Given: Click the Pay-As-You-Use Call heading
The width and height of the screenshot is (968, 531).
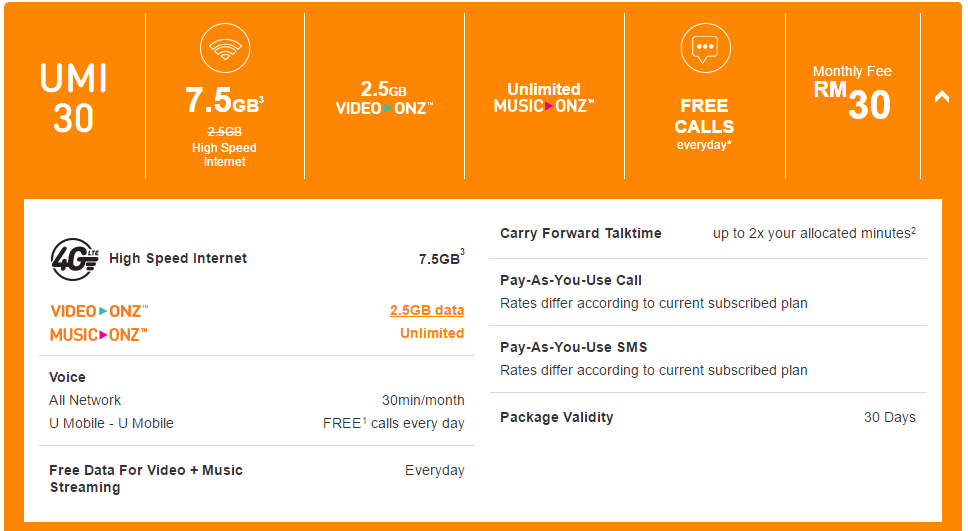Looking at the screenshot, I should point(570,280).
